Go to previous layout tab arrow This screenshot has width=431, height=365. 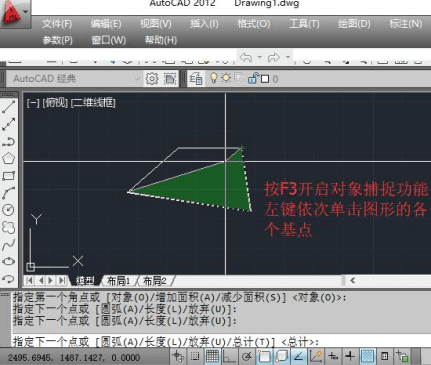[41, 280]
